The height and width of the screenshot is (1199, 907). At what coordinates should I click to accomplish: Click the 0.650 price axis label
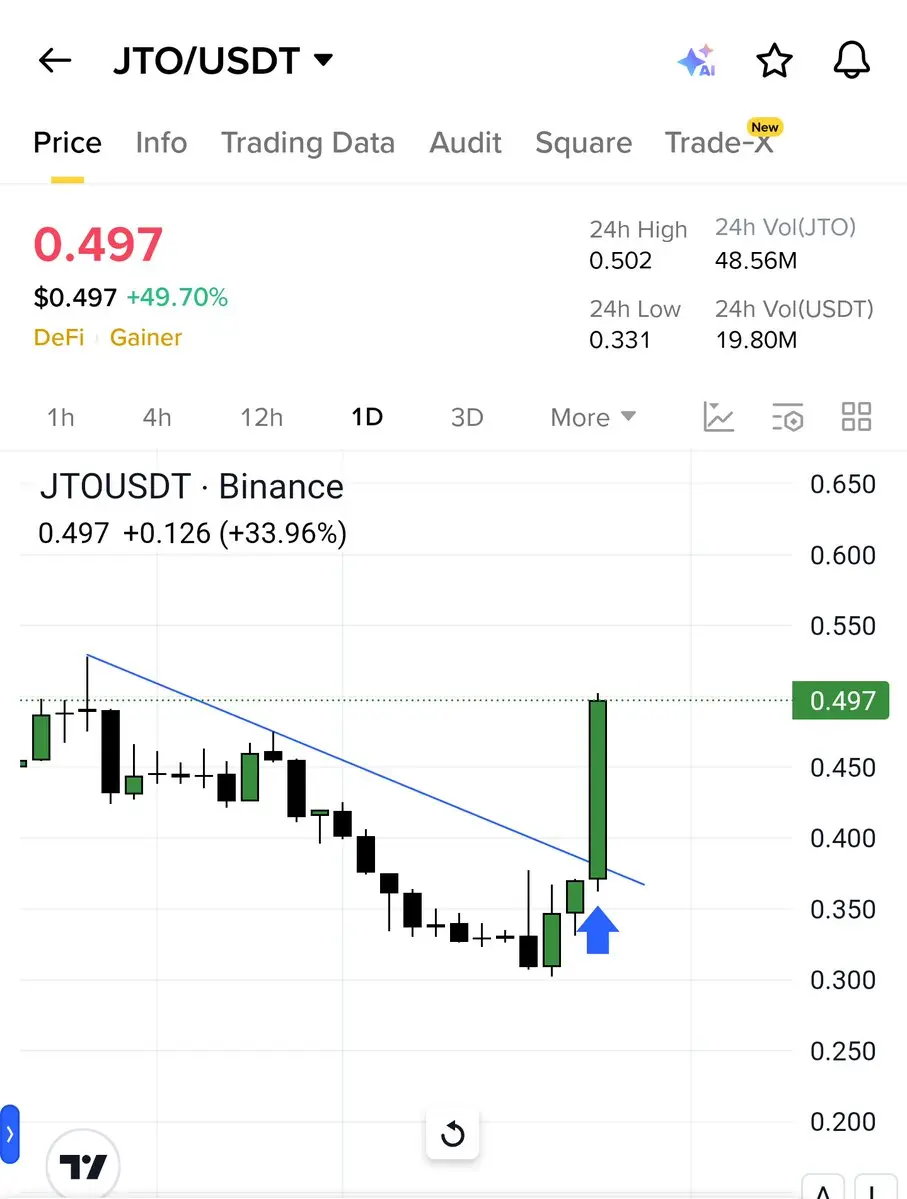click(x=843, y=484)
